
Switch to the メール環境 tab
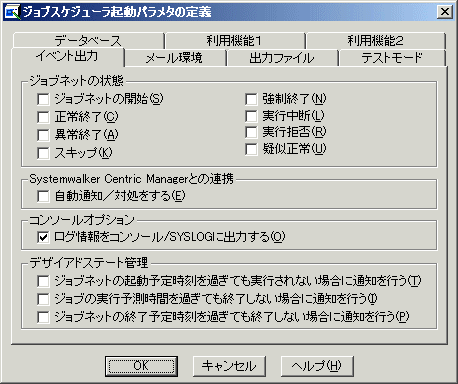(x=174, y=58)
